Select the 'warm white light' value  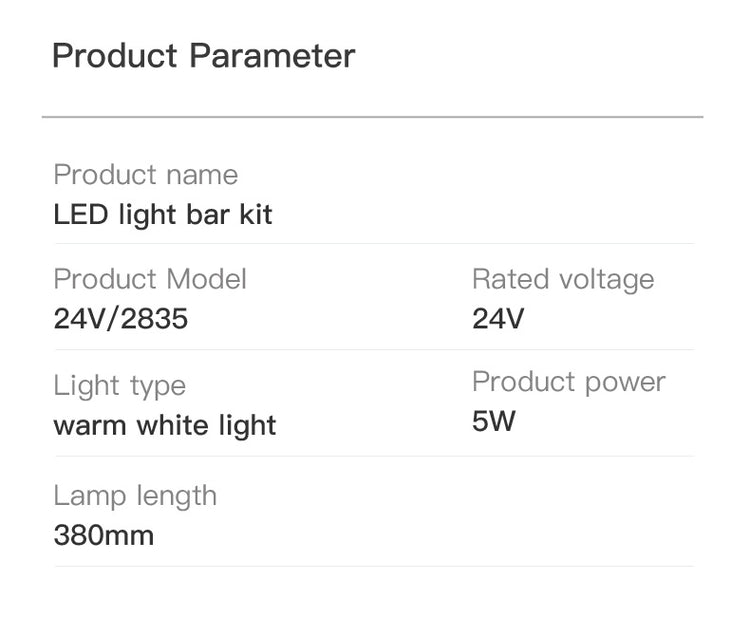coord(164,426)
